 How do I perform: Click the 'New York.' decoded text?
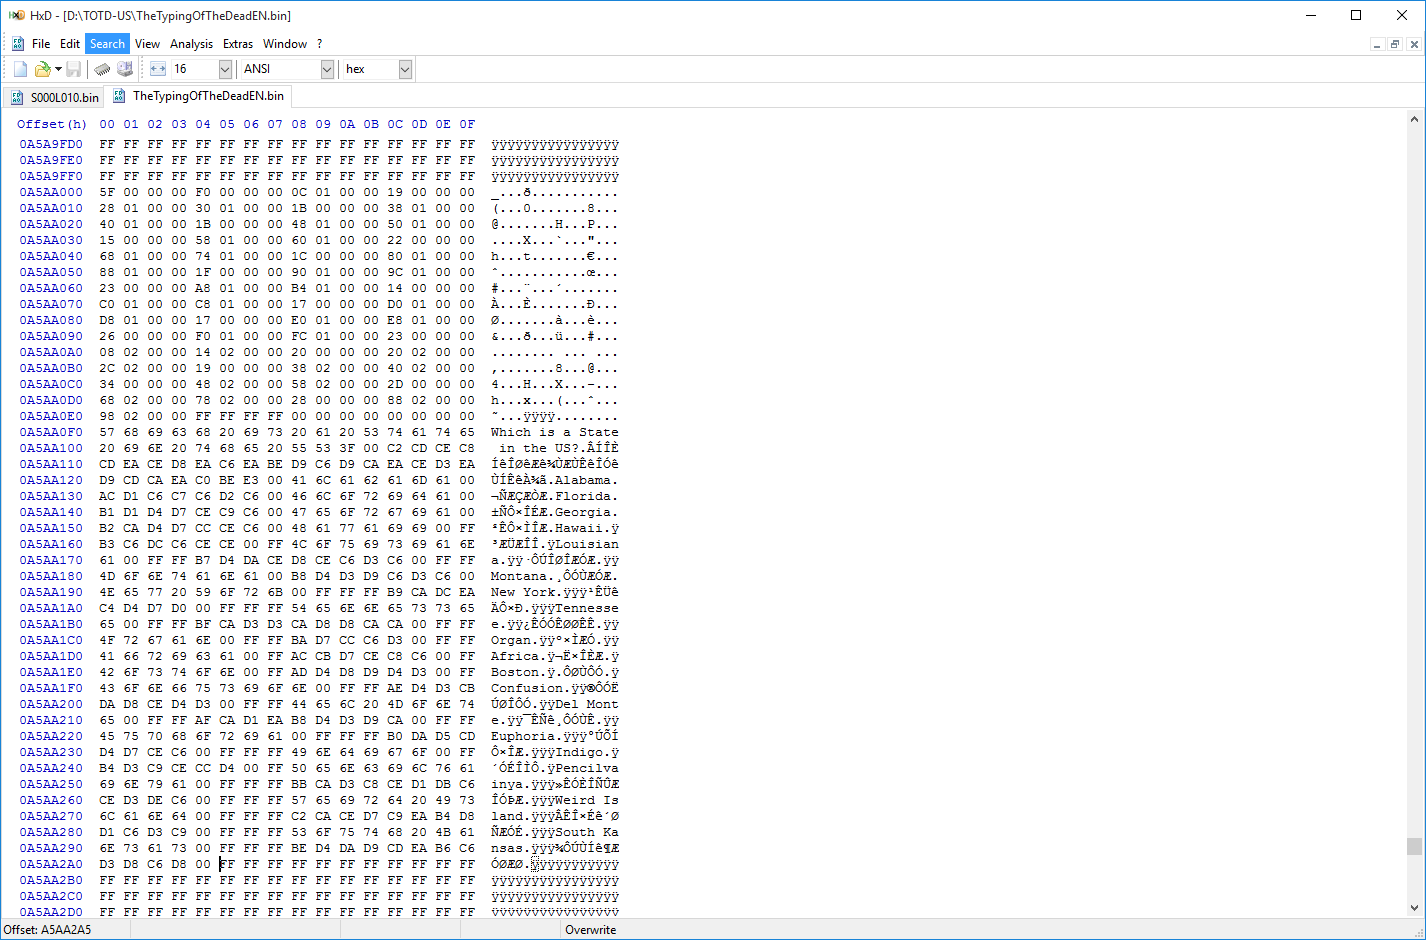tap(527, 592)
